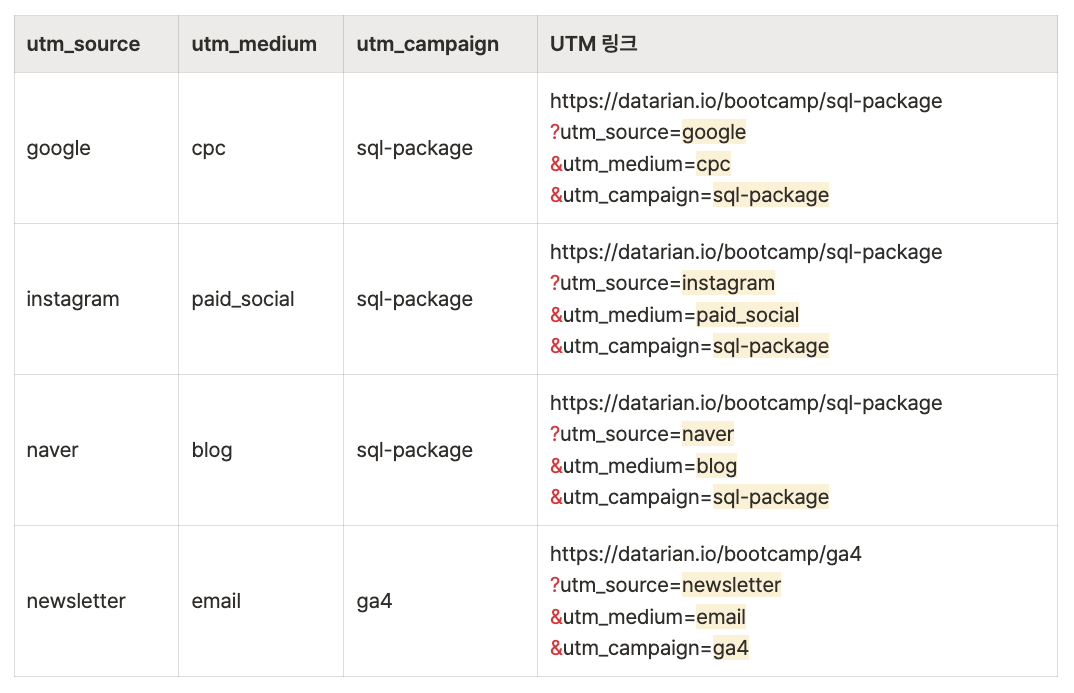Click highlighted utm_medium=email value

(721, 617)
